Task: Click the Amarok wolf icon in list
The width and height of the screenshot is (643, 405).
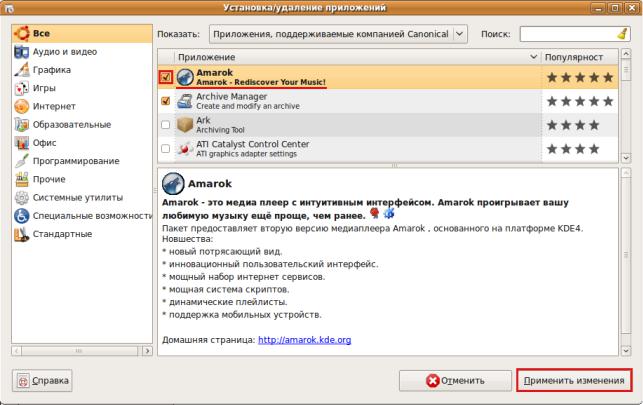Action: pos(185,77)
